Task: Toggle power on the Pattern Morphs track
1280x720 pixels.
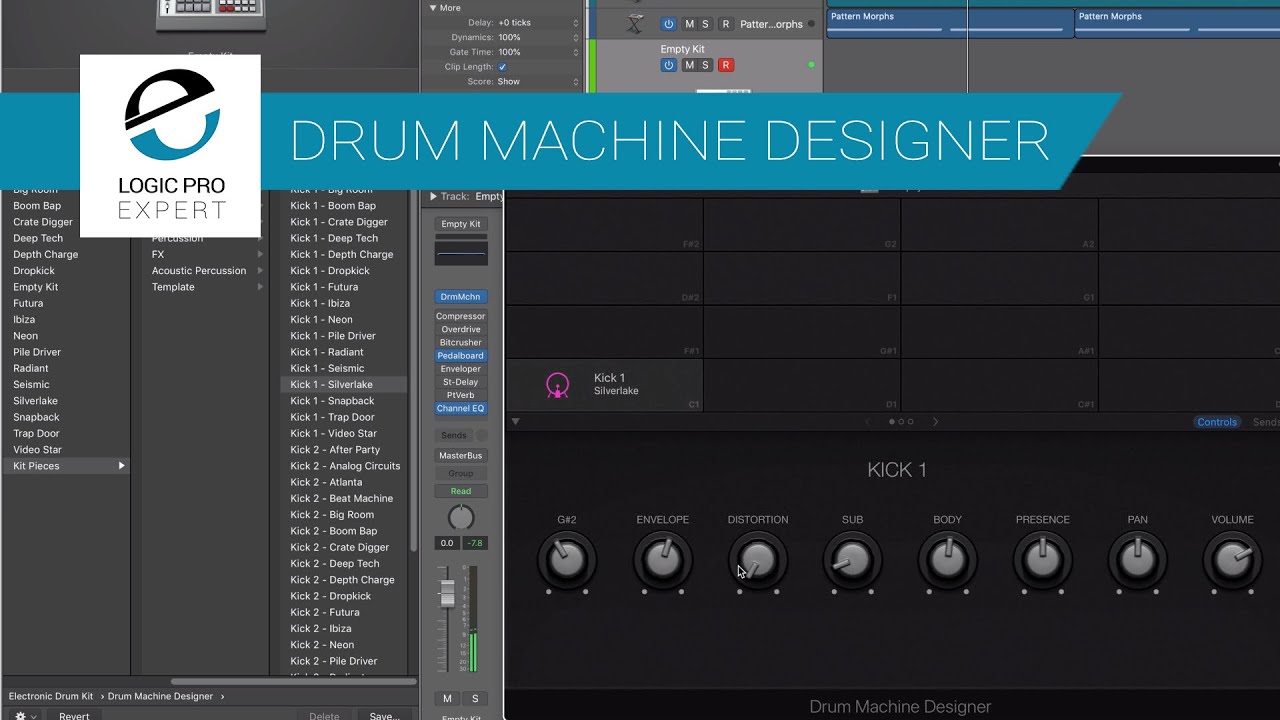Action: click(669, 24)
